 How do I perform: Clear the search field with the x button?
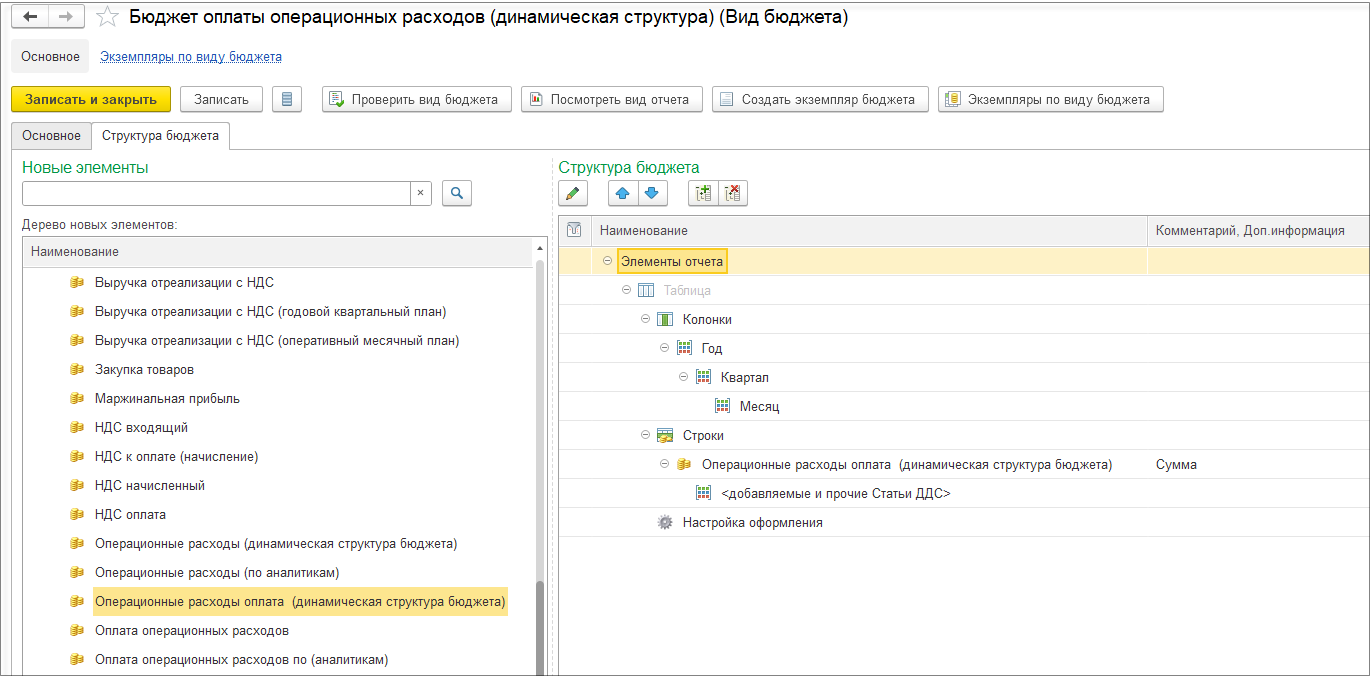click(x=421, y=193)
